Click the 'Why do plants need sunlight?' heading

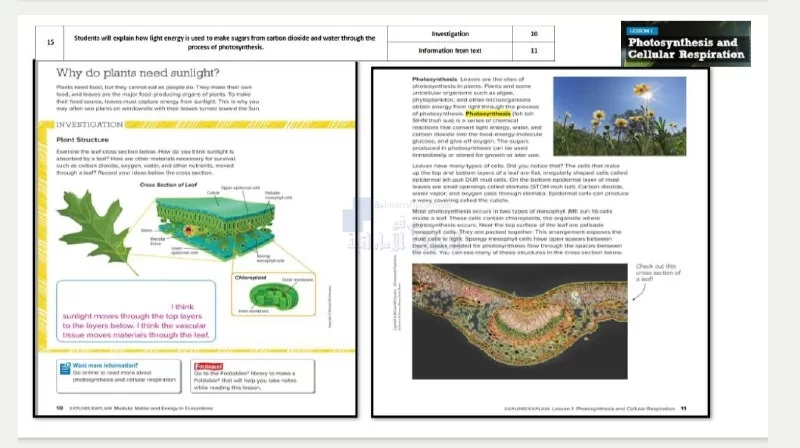pyautogui.click(x=138, y=73)
